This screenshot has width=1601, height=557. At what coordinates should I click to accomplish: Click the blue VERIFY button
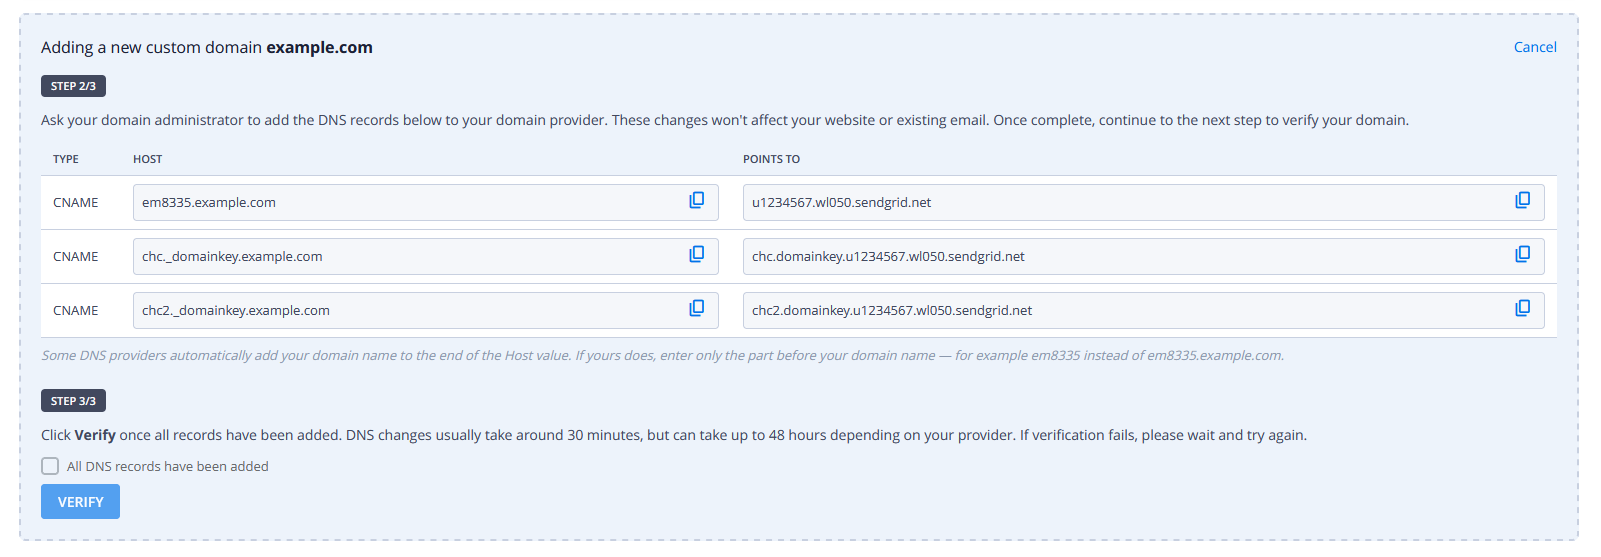point(80,502)
